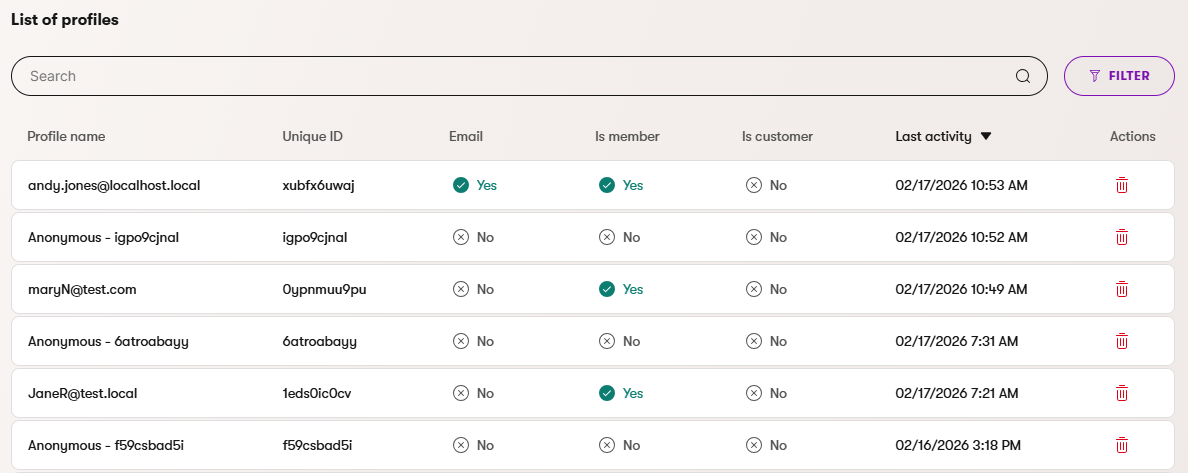The height and width of the screenshot is (473, 1188).
Task: Sort by Profile name header
Action: (66, 136)
